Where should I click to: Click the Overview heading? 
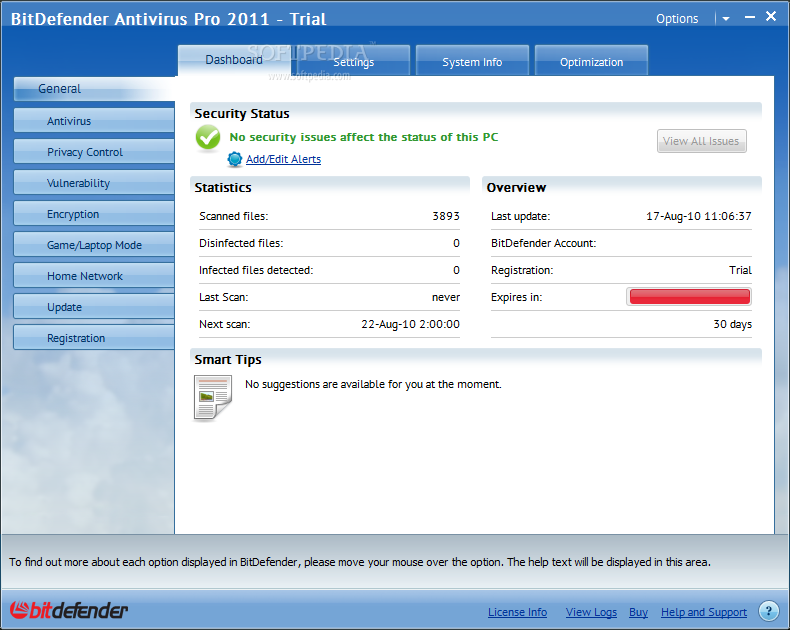[x=516, y=187]
